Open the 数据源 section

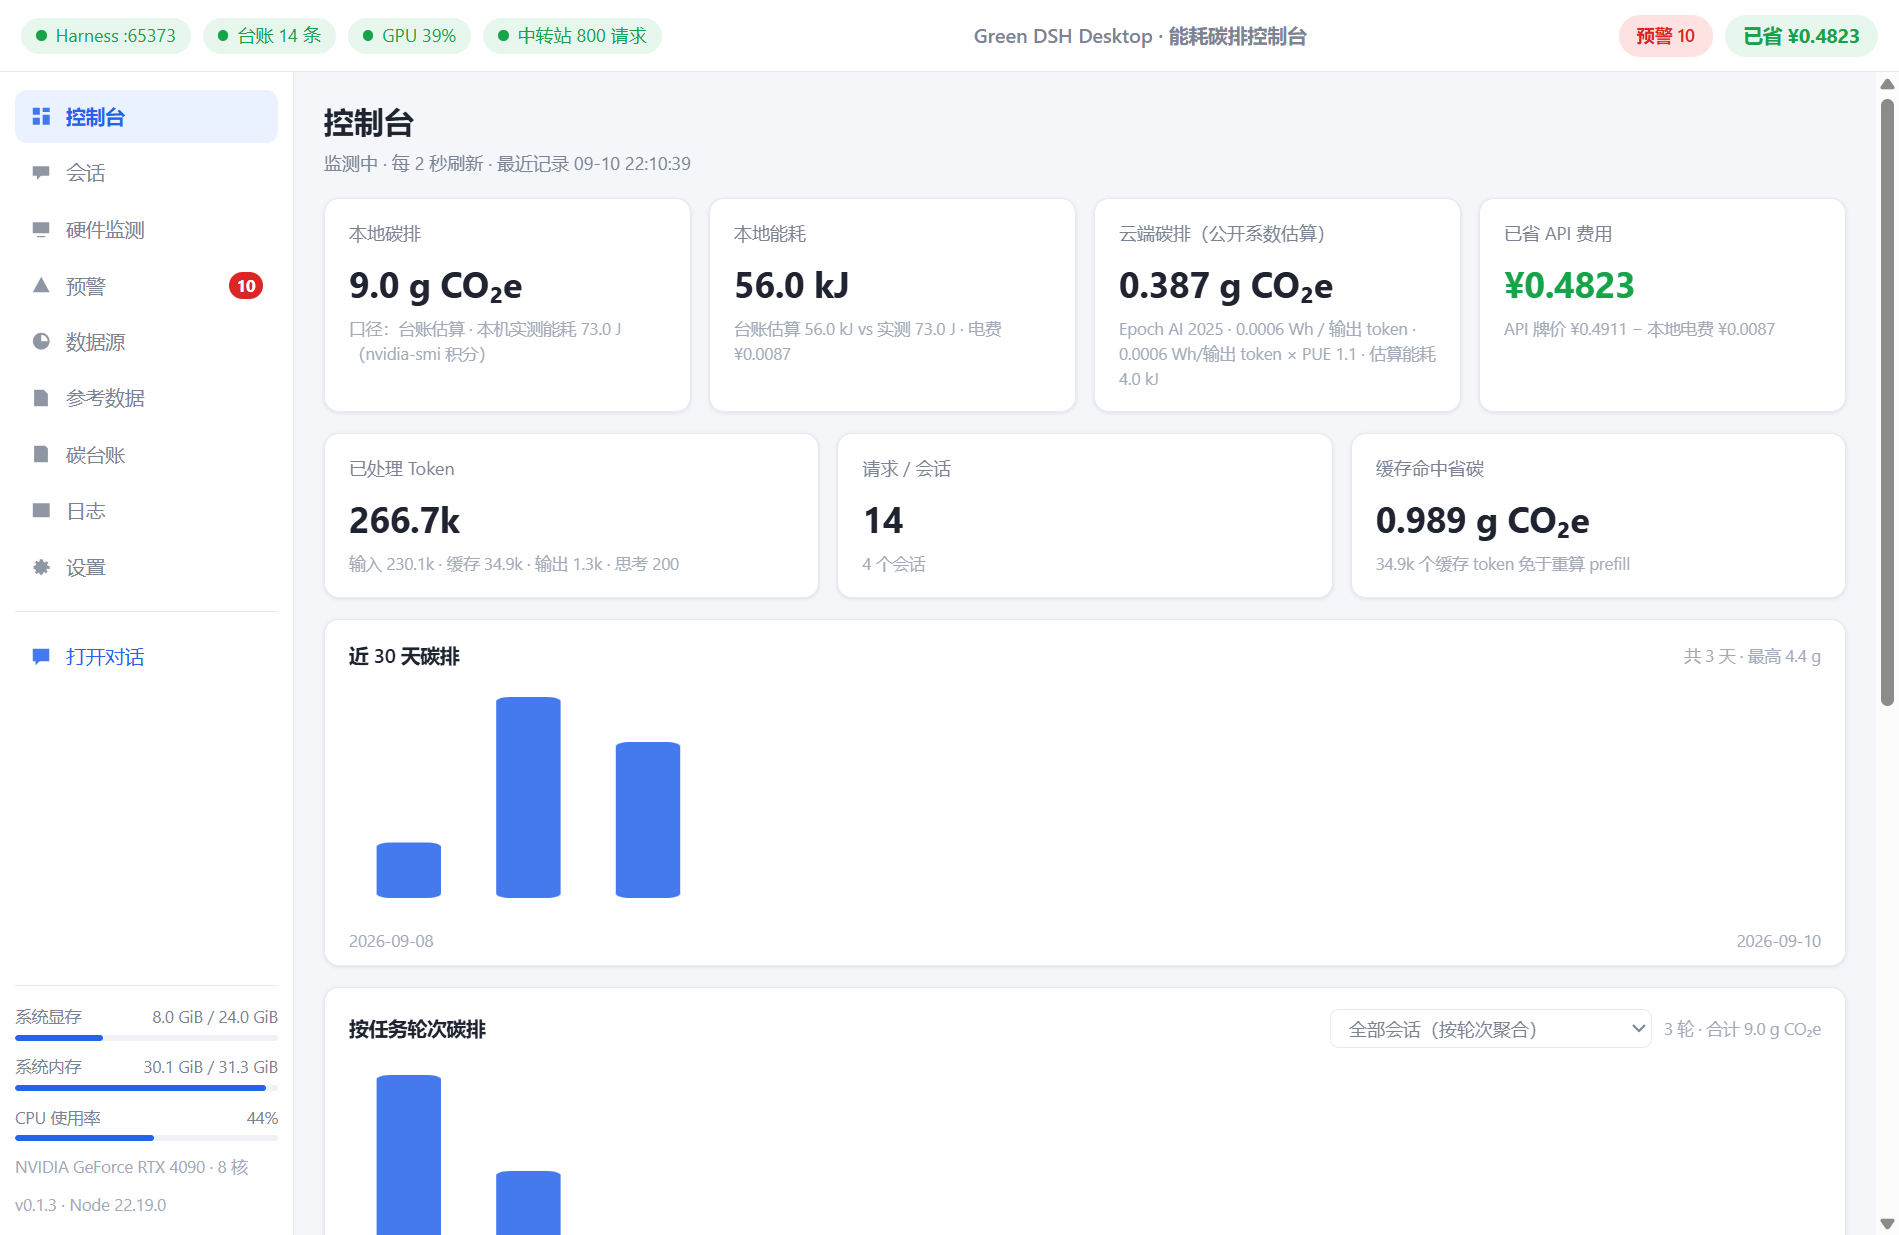(146, 342)
